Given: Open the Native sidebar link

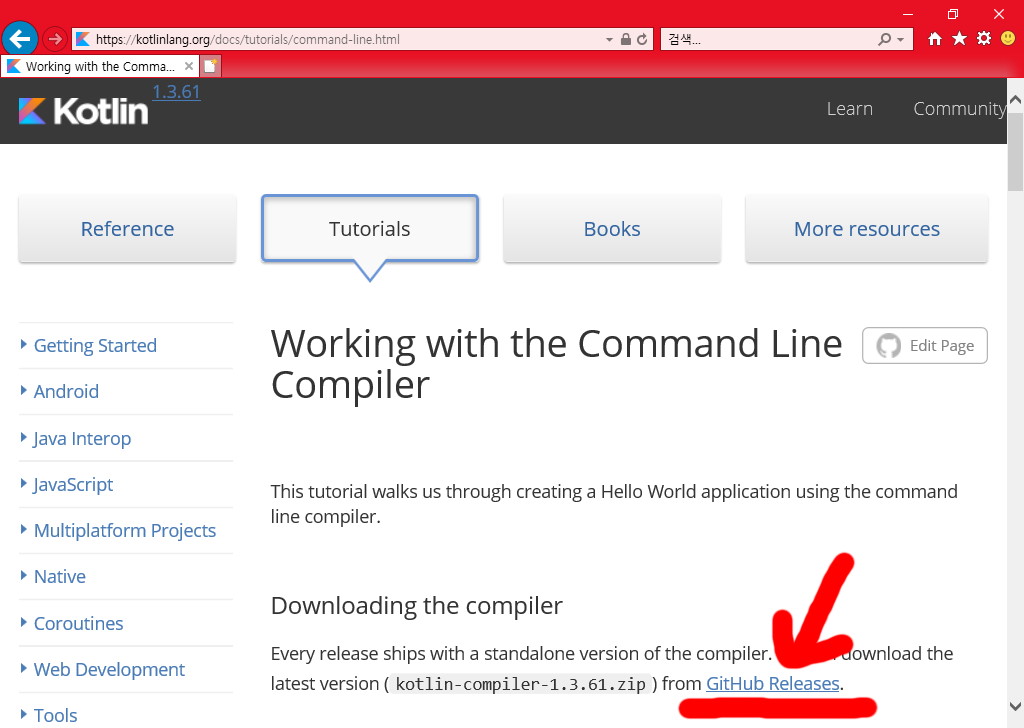Looking at the screenshot, I should (59, 577).
